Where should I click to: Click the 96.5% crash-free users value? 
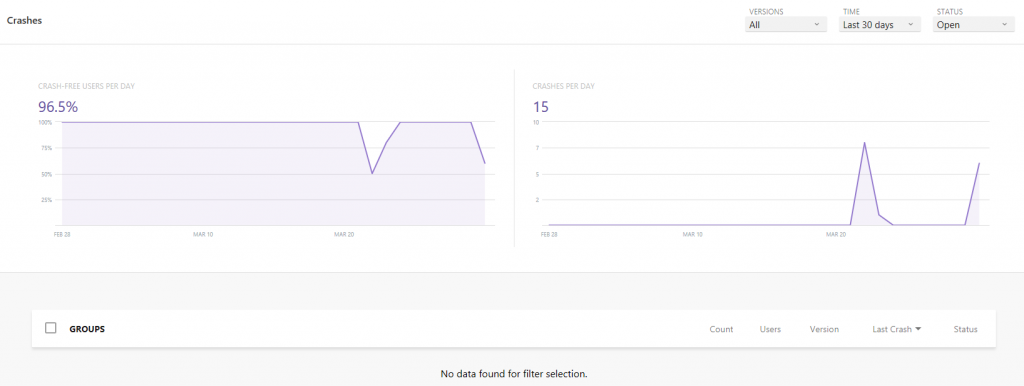click(58, 107)
